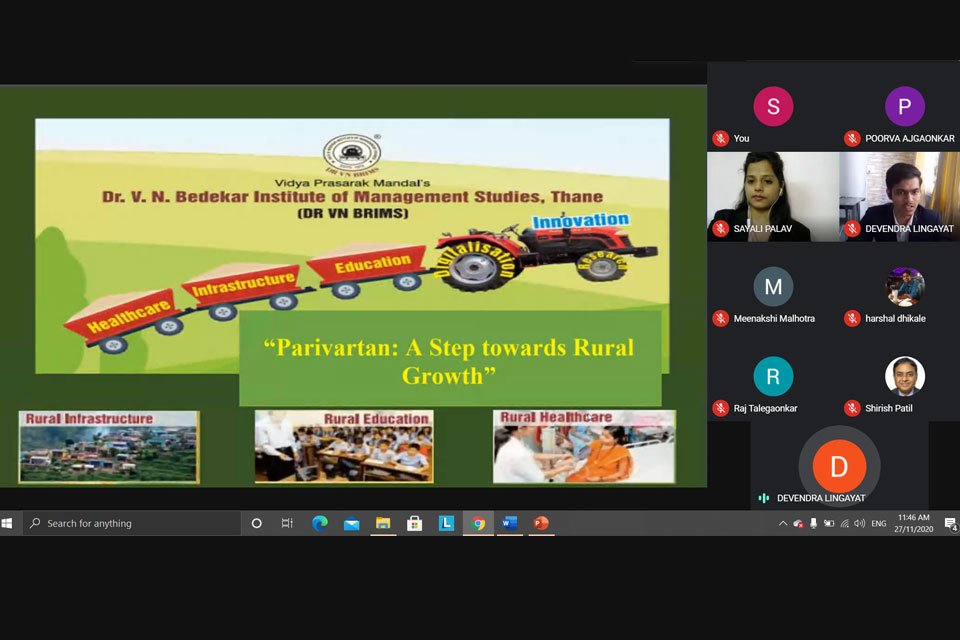The image size is (960, 640).
Task: Select Shirish Patil's profile photo
Action: [x=905, y=376]
